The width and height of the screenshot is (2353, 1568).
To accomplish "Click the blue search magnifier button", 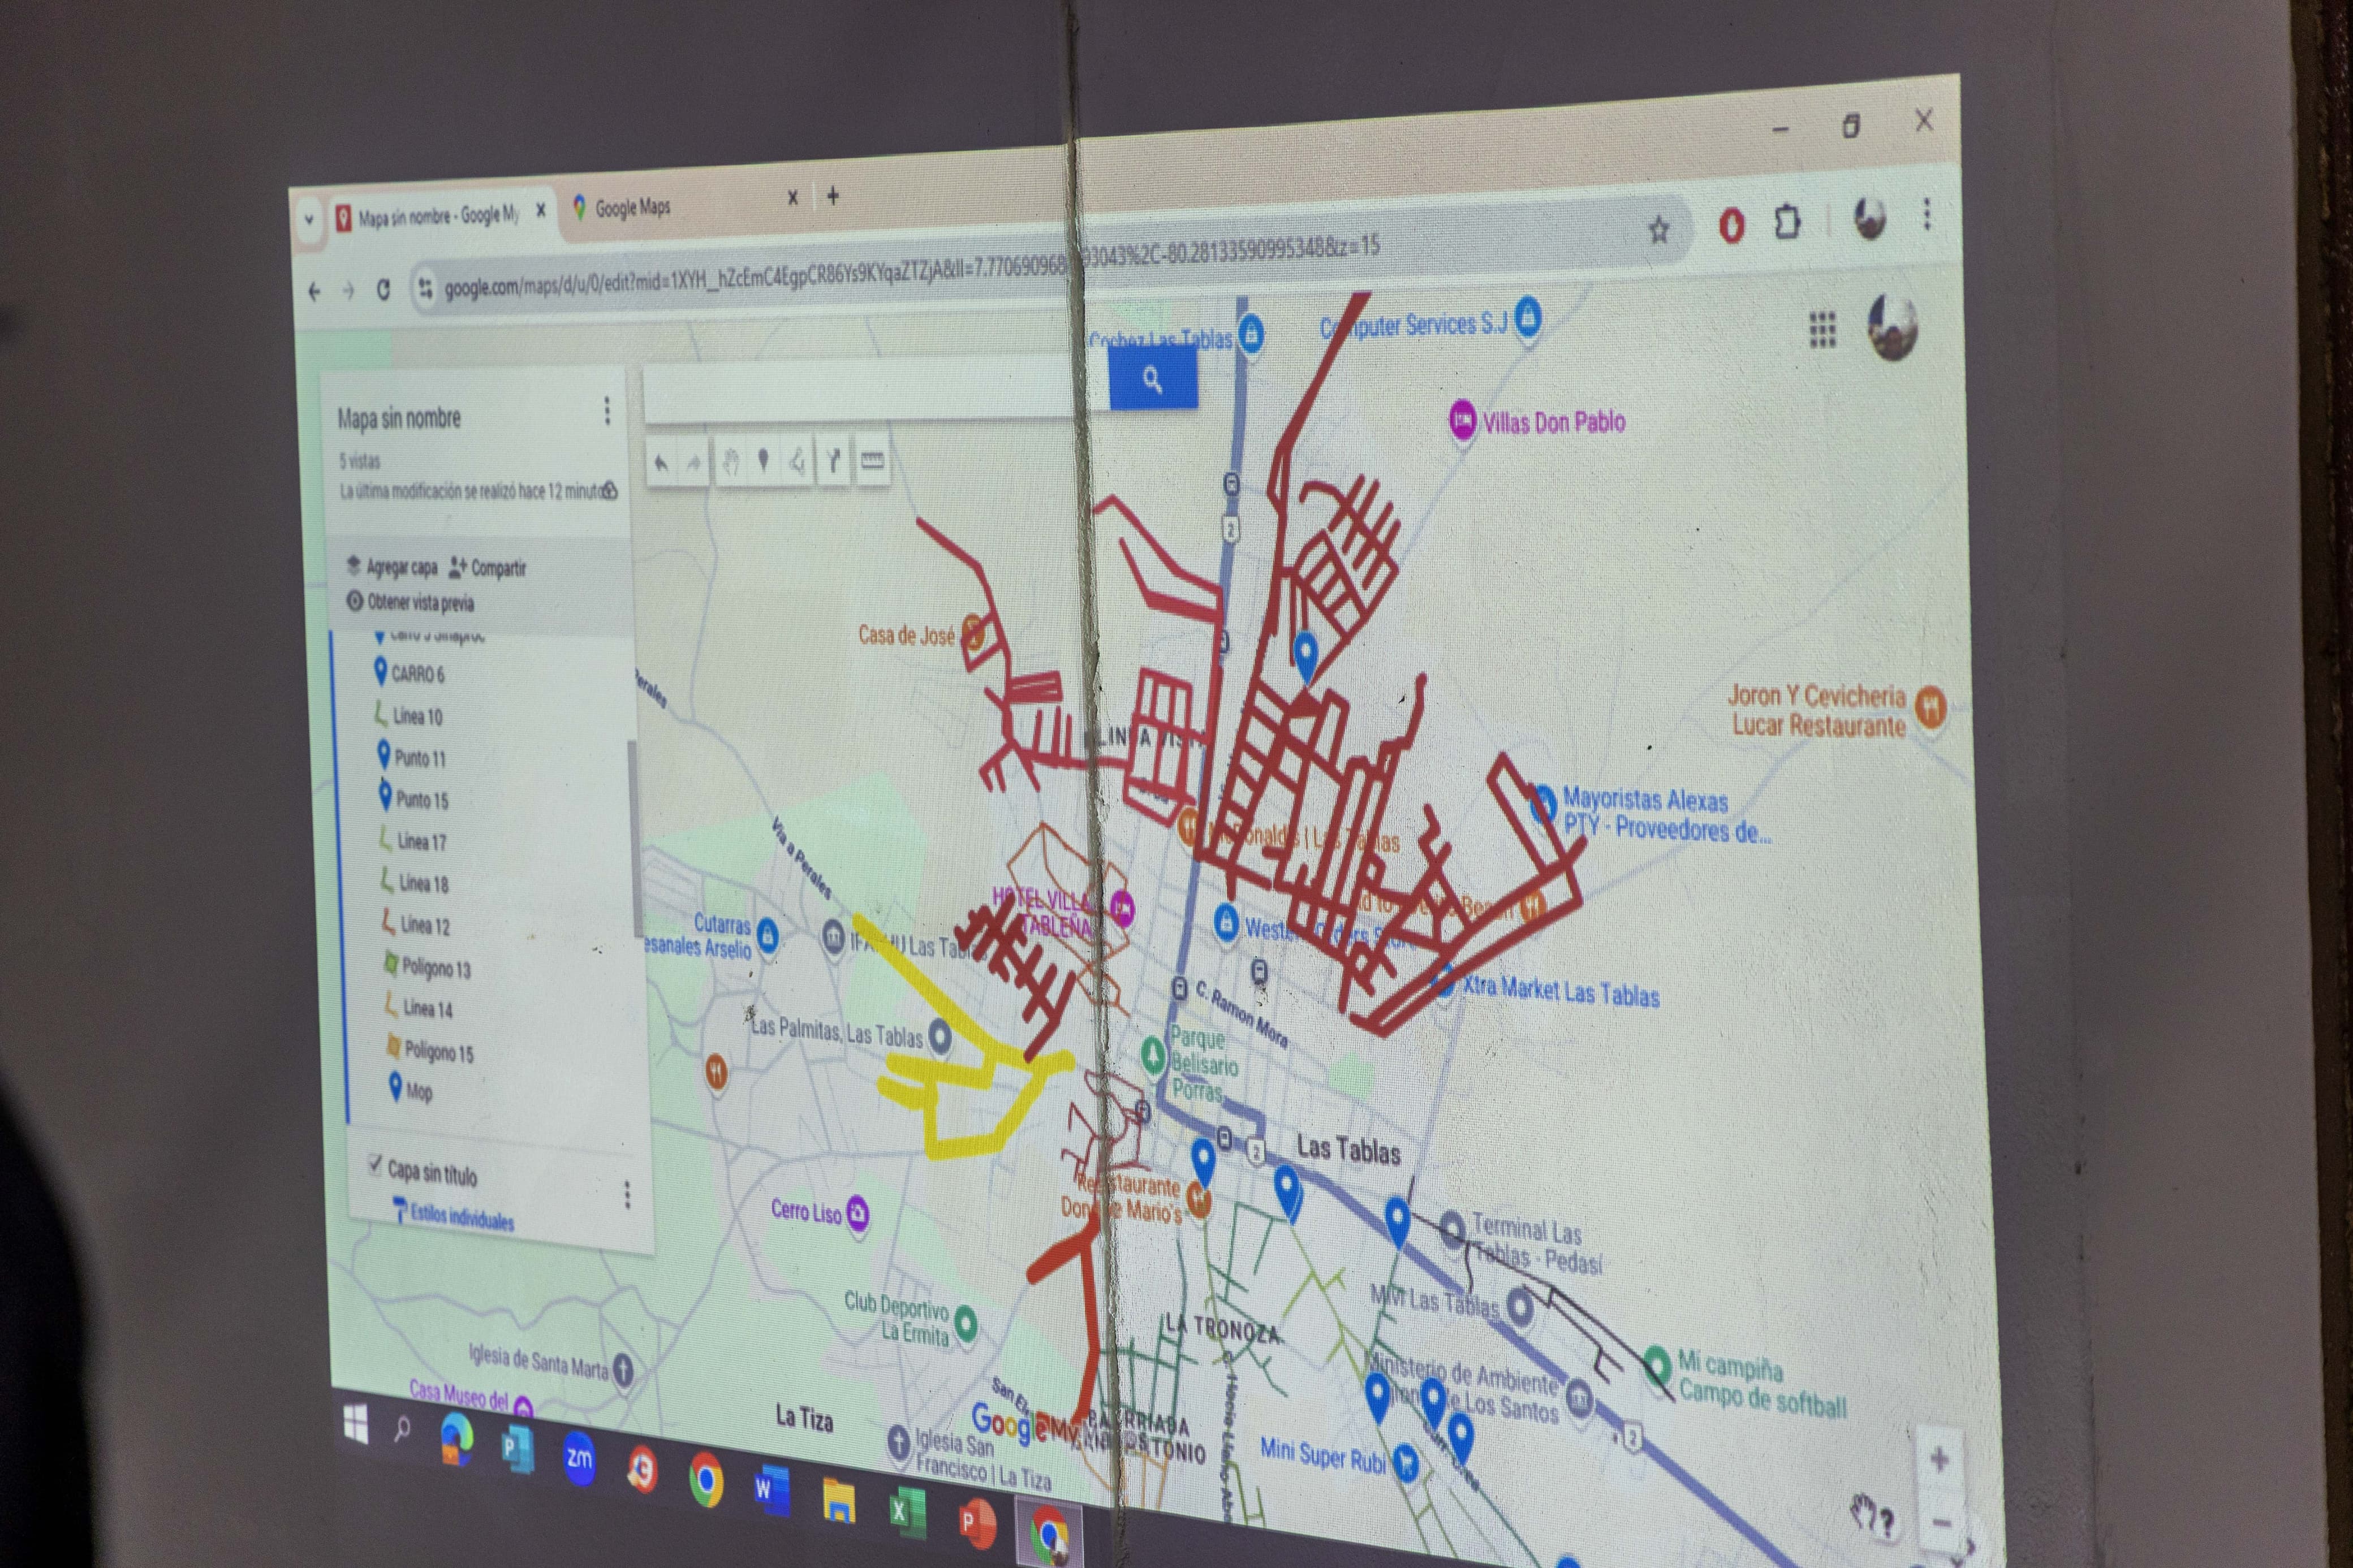I will [x=1152, y=379].
